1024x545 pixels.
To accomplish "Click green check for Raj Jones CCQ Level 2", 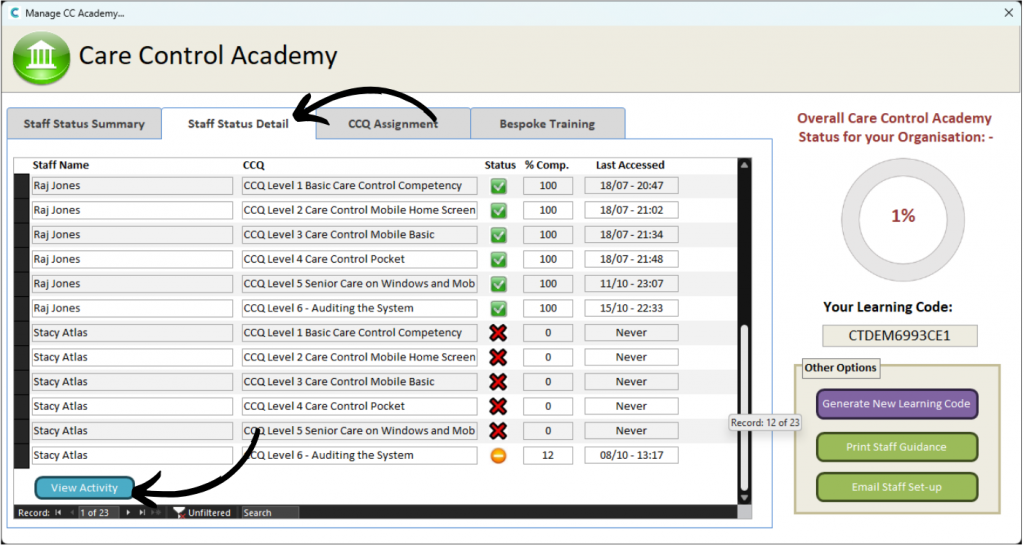I will [498, 210].
